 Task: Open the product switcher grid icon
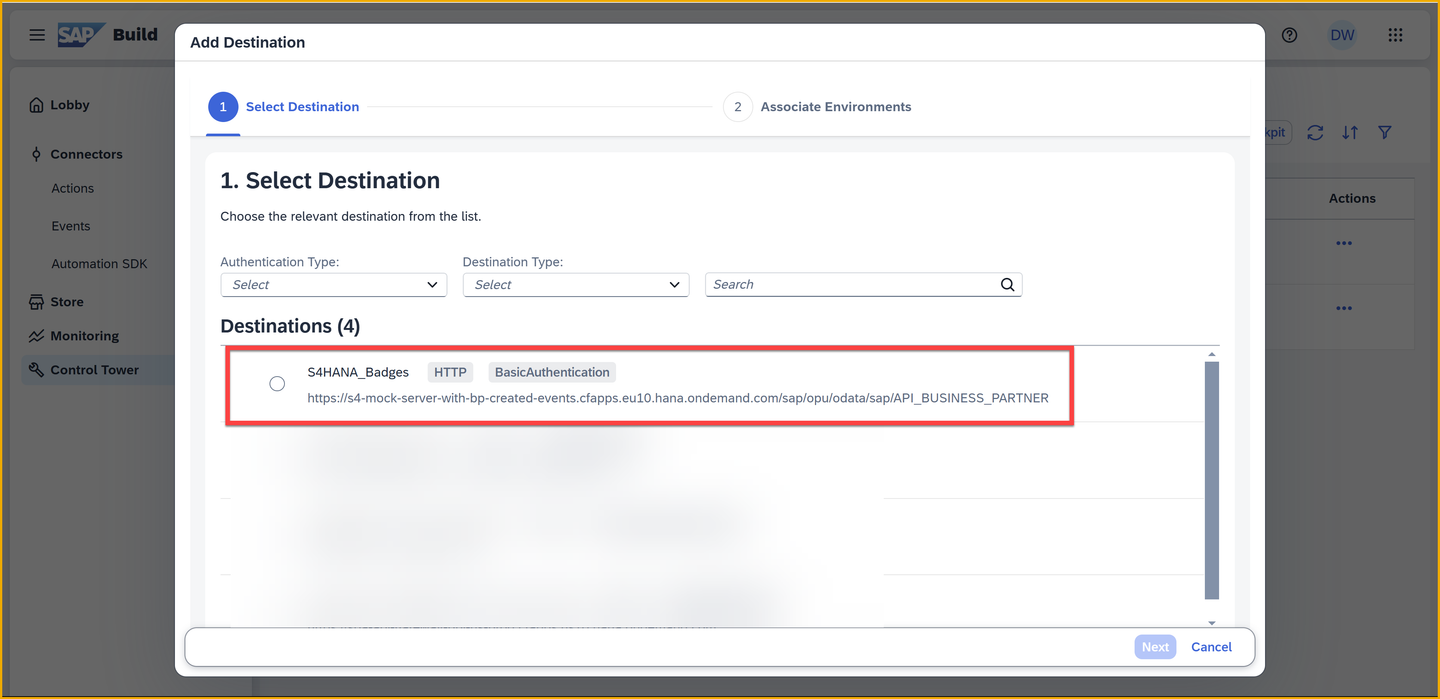tap(1395, 35)
